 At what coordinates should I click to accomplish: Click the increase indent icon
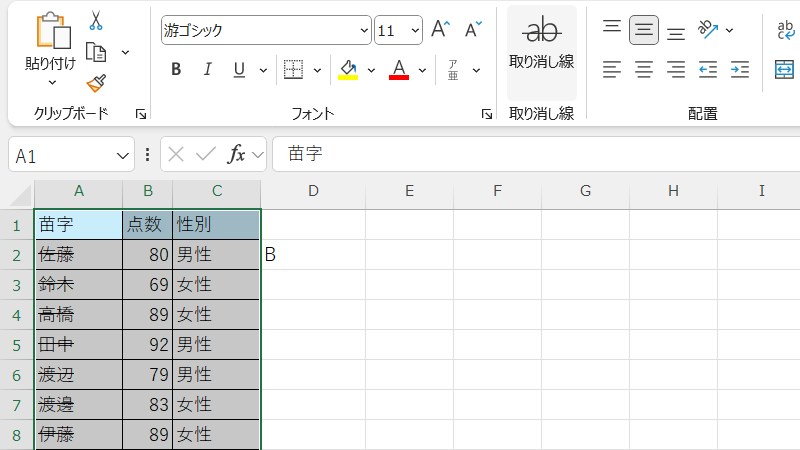(740, 69)
